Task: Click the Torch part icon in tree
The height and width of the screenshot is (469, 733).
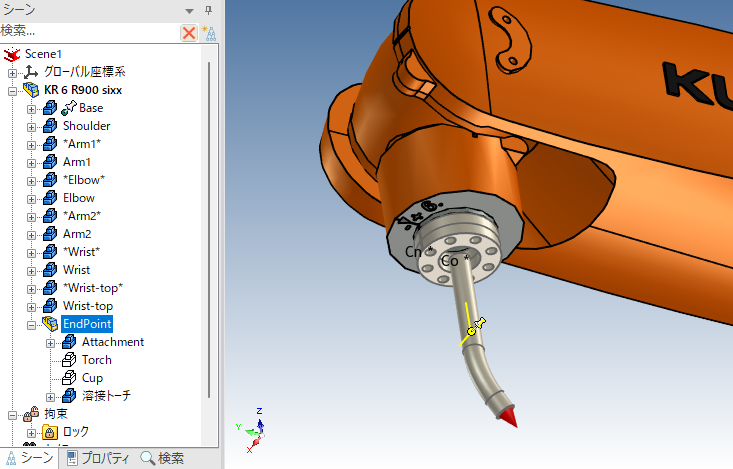Action: pyautogui.click(x=69, y=360)
